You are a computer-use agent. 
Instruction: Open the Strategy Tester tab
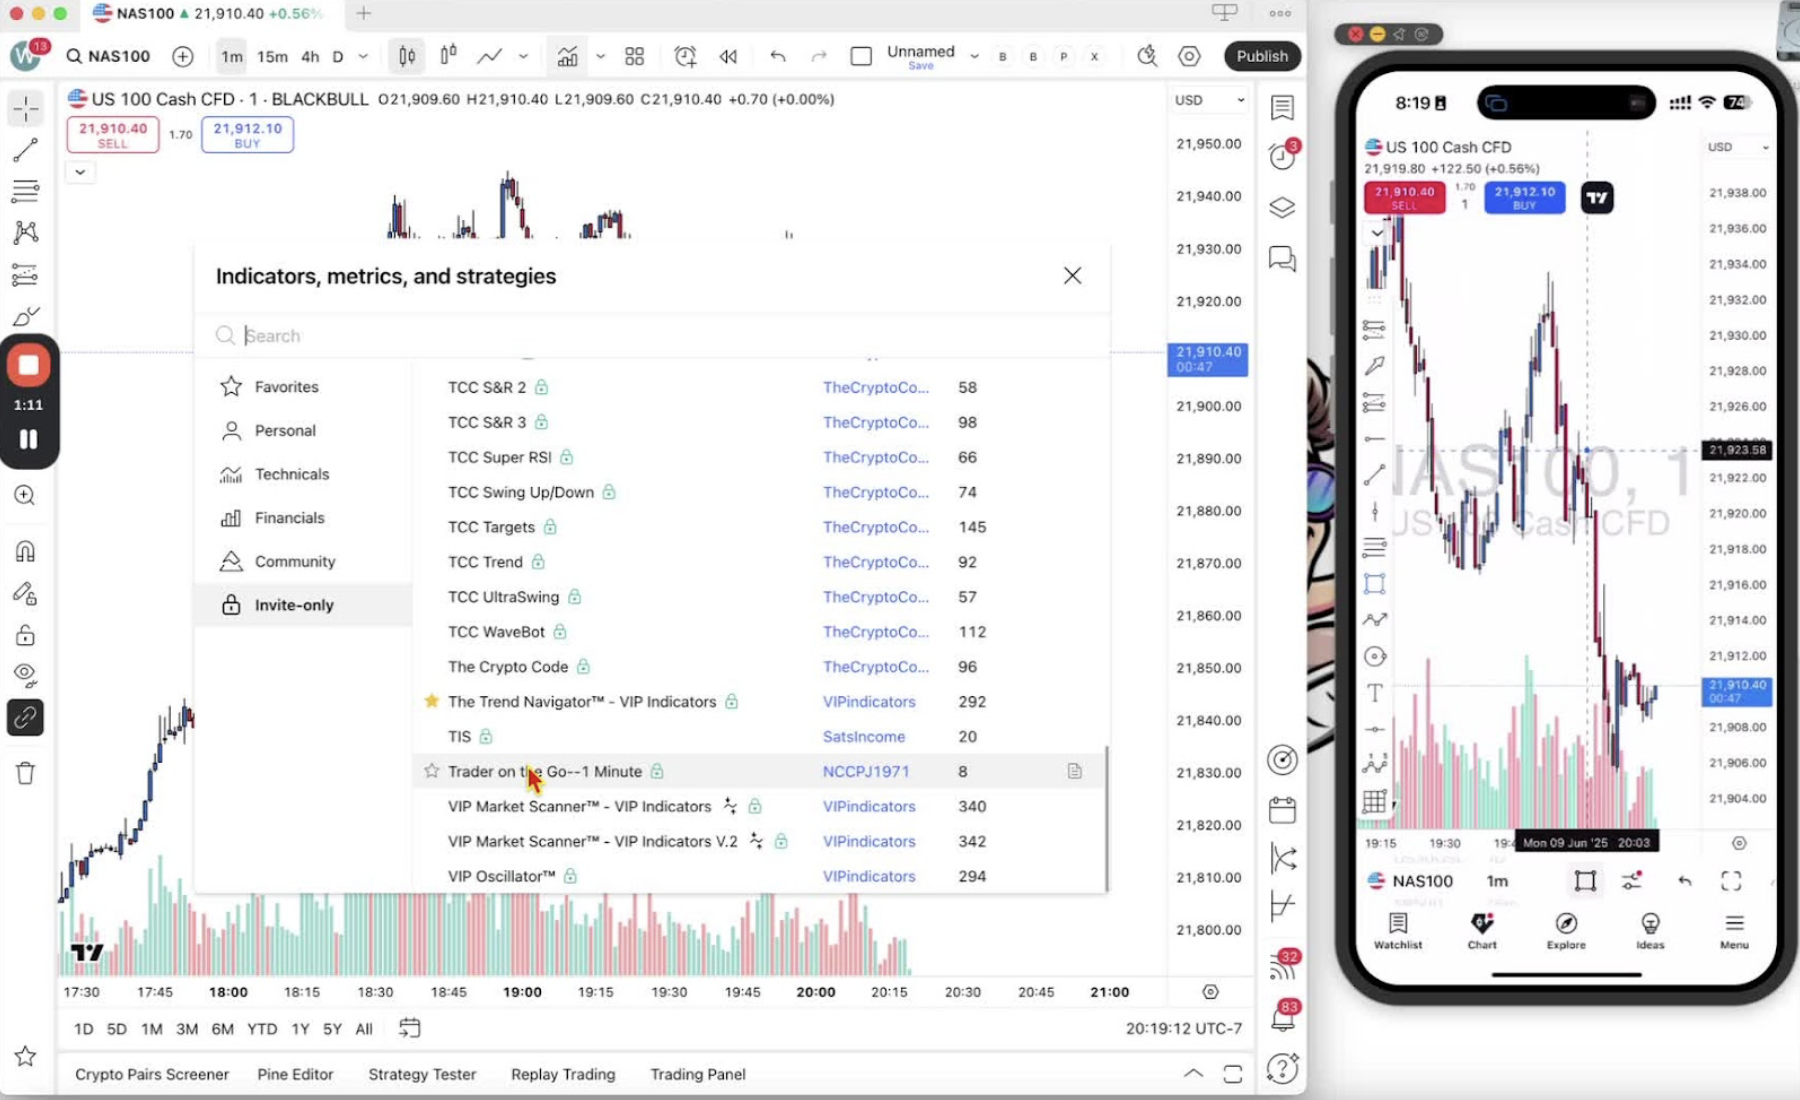point(422,1074)
